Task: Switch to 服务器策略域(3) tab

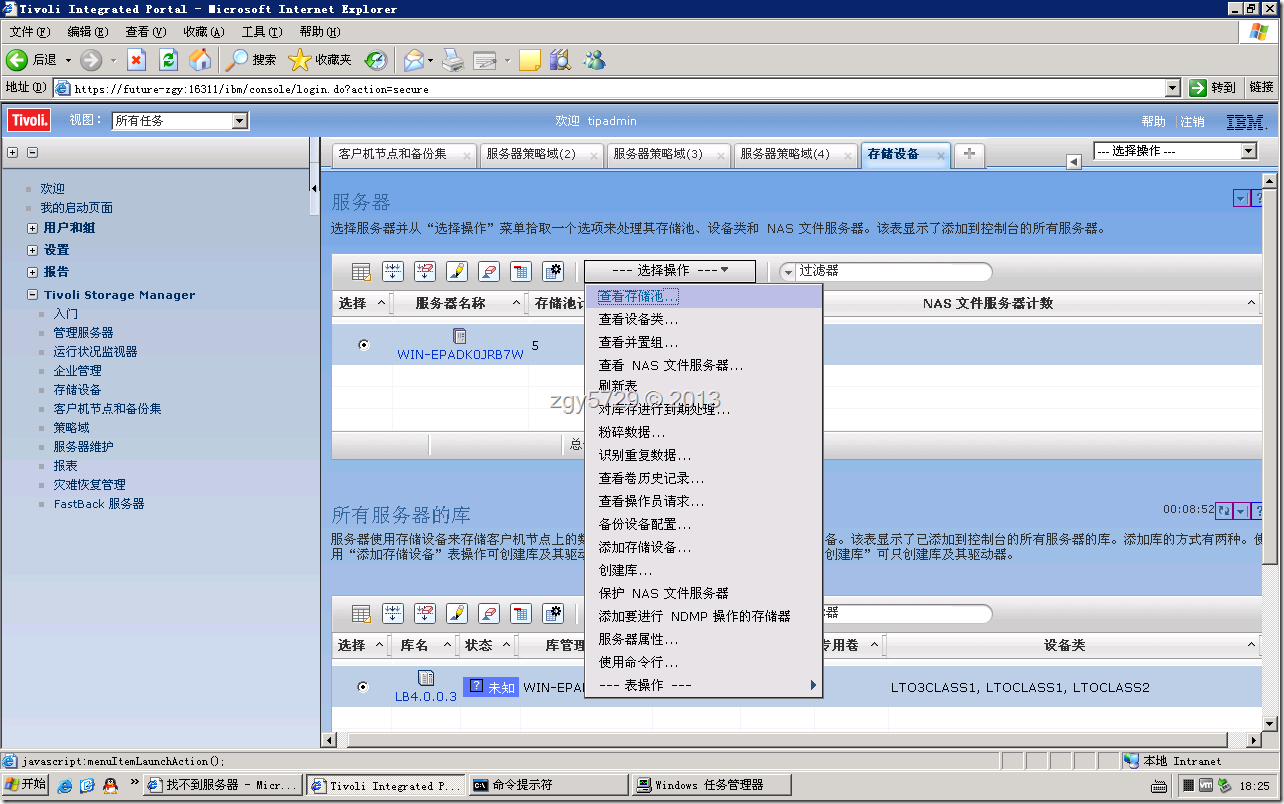Action: [x=668, y=154]
